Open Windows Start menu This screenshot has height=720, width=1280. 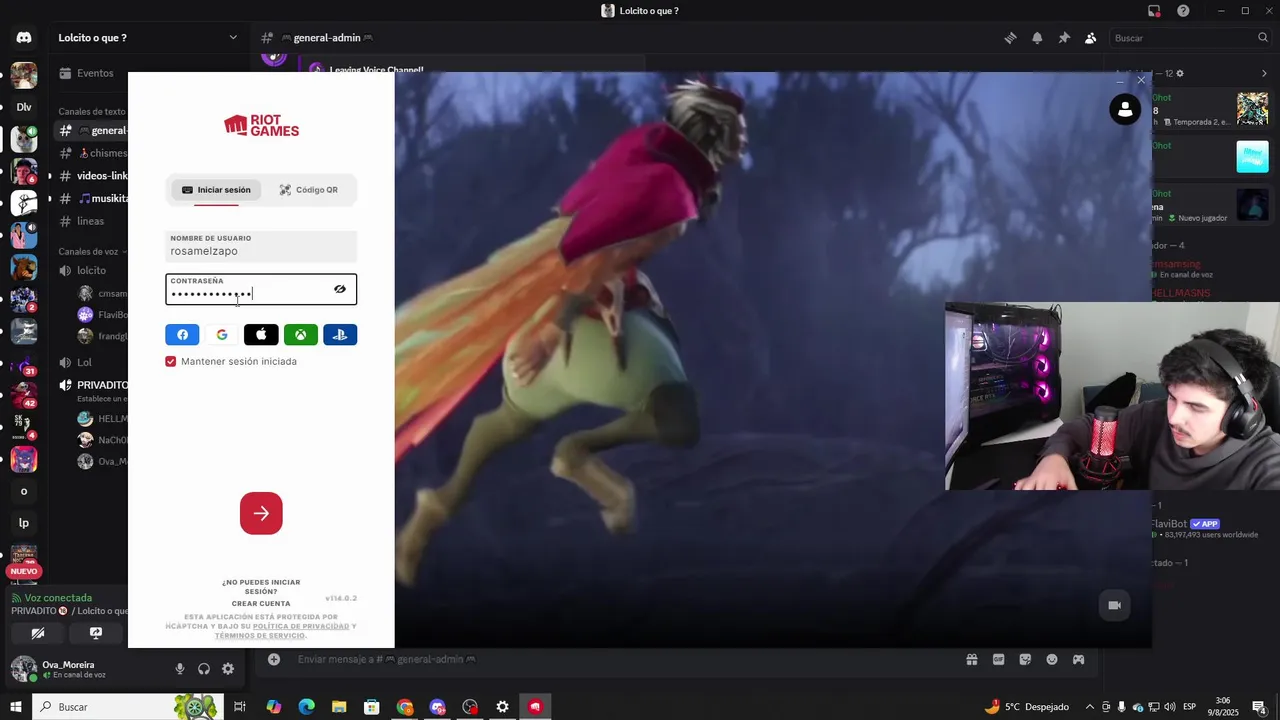[x=16, y=707]
